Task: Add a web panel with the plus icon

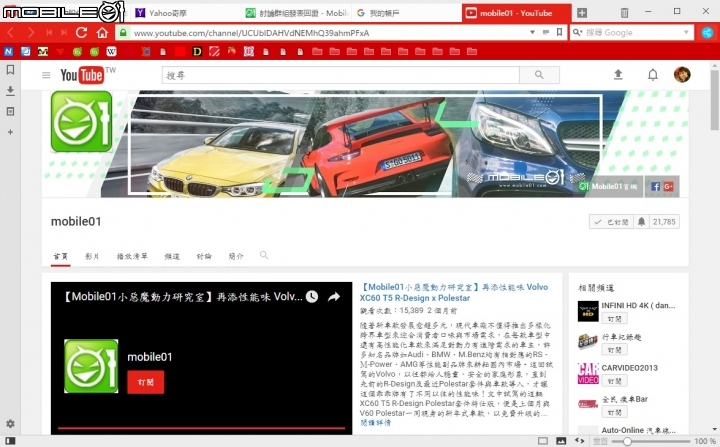Action: 10,132
